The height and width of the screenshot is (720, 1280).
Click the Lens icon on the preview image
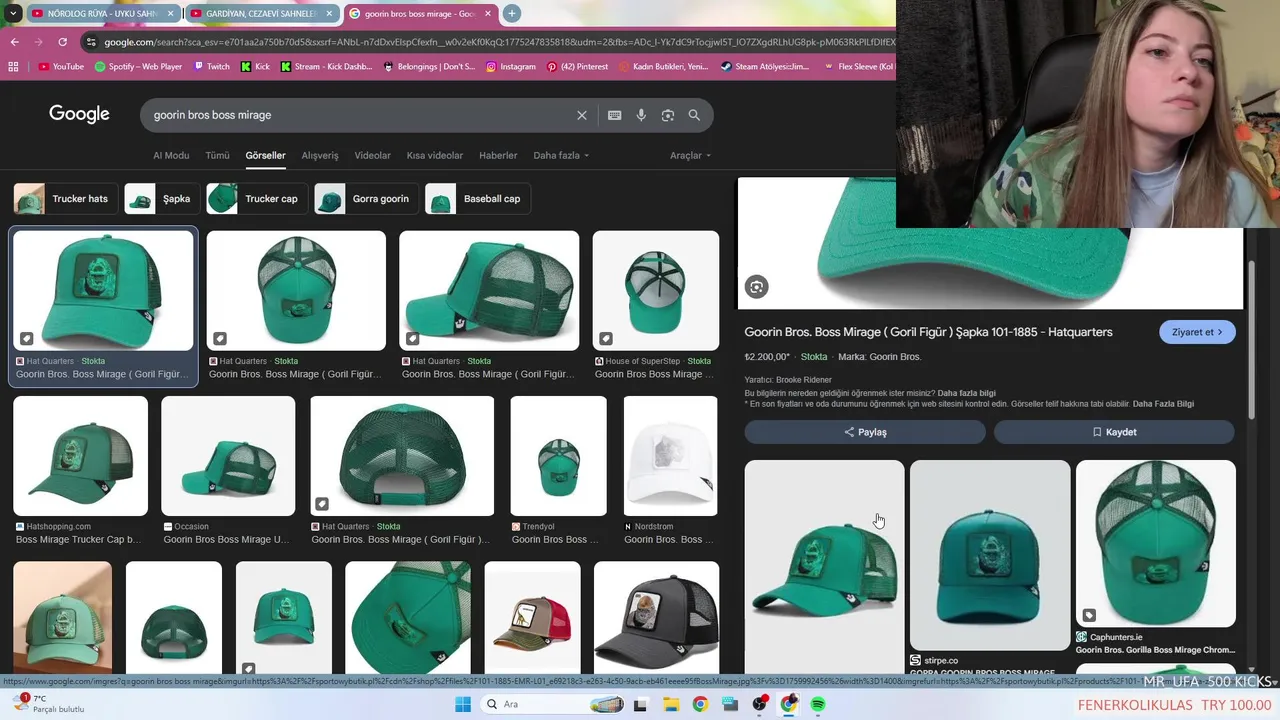click(x=756, y=287)
